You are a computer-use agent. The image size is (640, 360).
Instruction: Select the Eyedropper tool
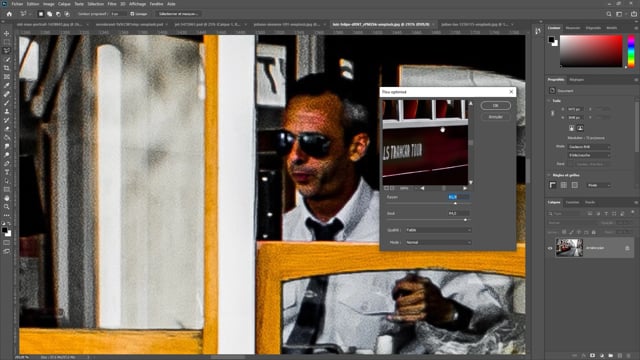point(7,85)
